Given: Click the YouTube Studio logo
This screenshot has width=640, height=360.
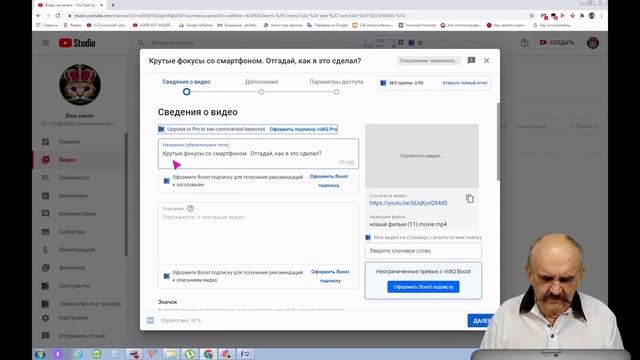Looking at the screenshot, I should (x=77, y=43).
